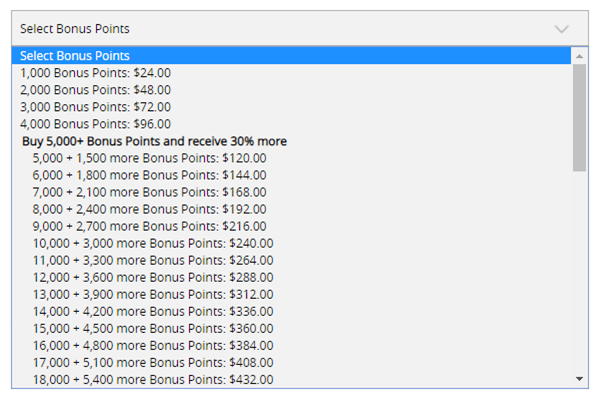The width and height of the screenshot is (598, 398).
Task: Select 12,000 + 3,600 more Bonus Points
Action: [291, 277]
